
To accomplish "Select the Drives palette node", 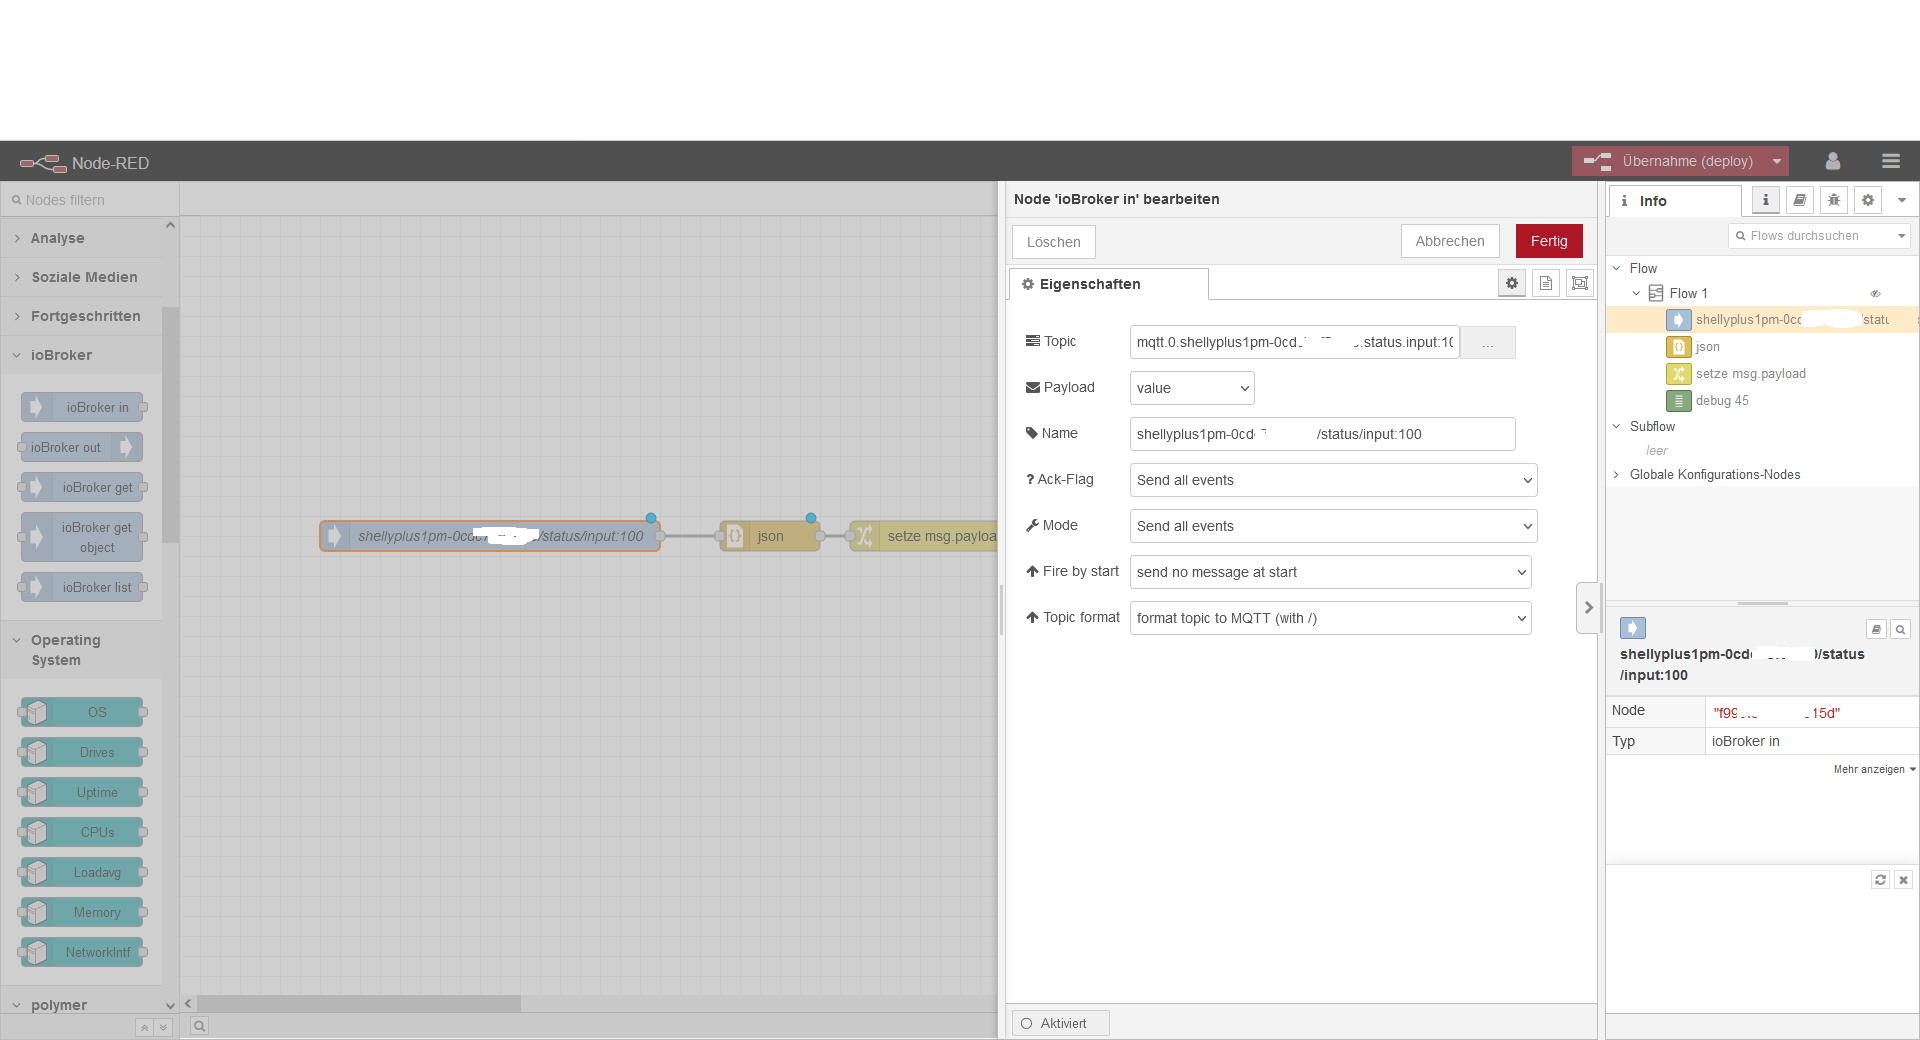I will click(x=83, y=752).
